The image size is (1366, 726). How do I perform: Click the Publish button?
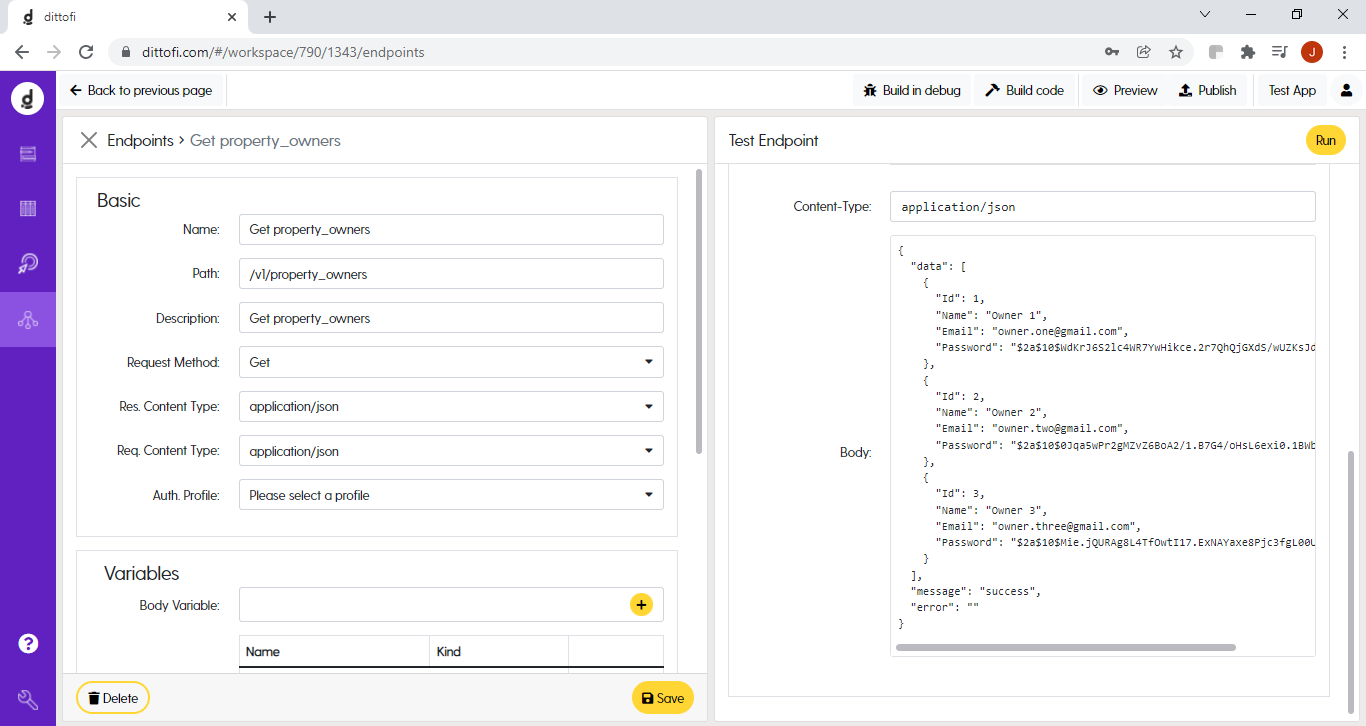[1208, 90]
